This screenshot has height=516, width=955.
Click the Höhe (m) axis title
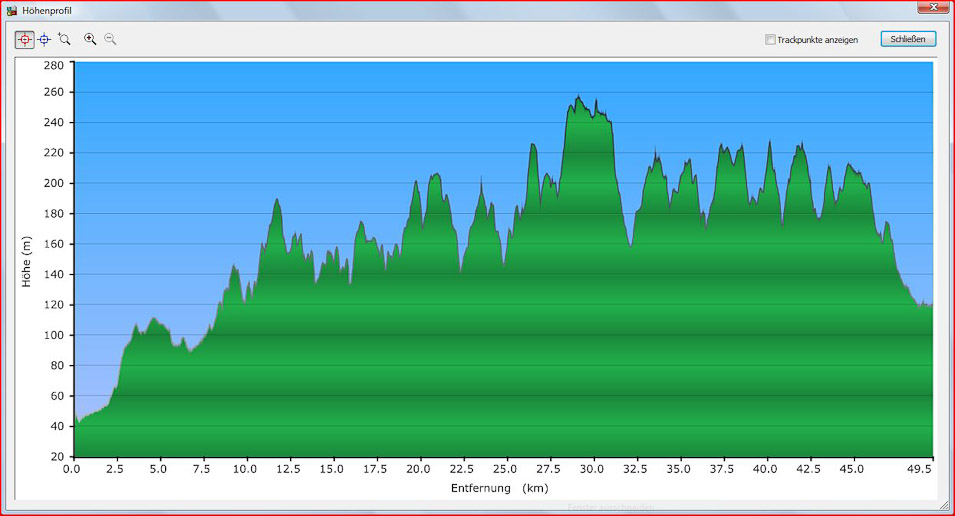coord(27,261)
